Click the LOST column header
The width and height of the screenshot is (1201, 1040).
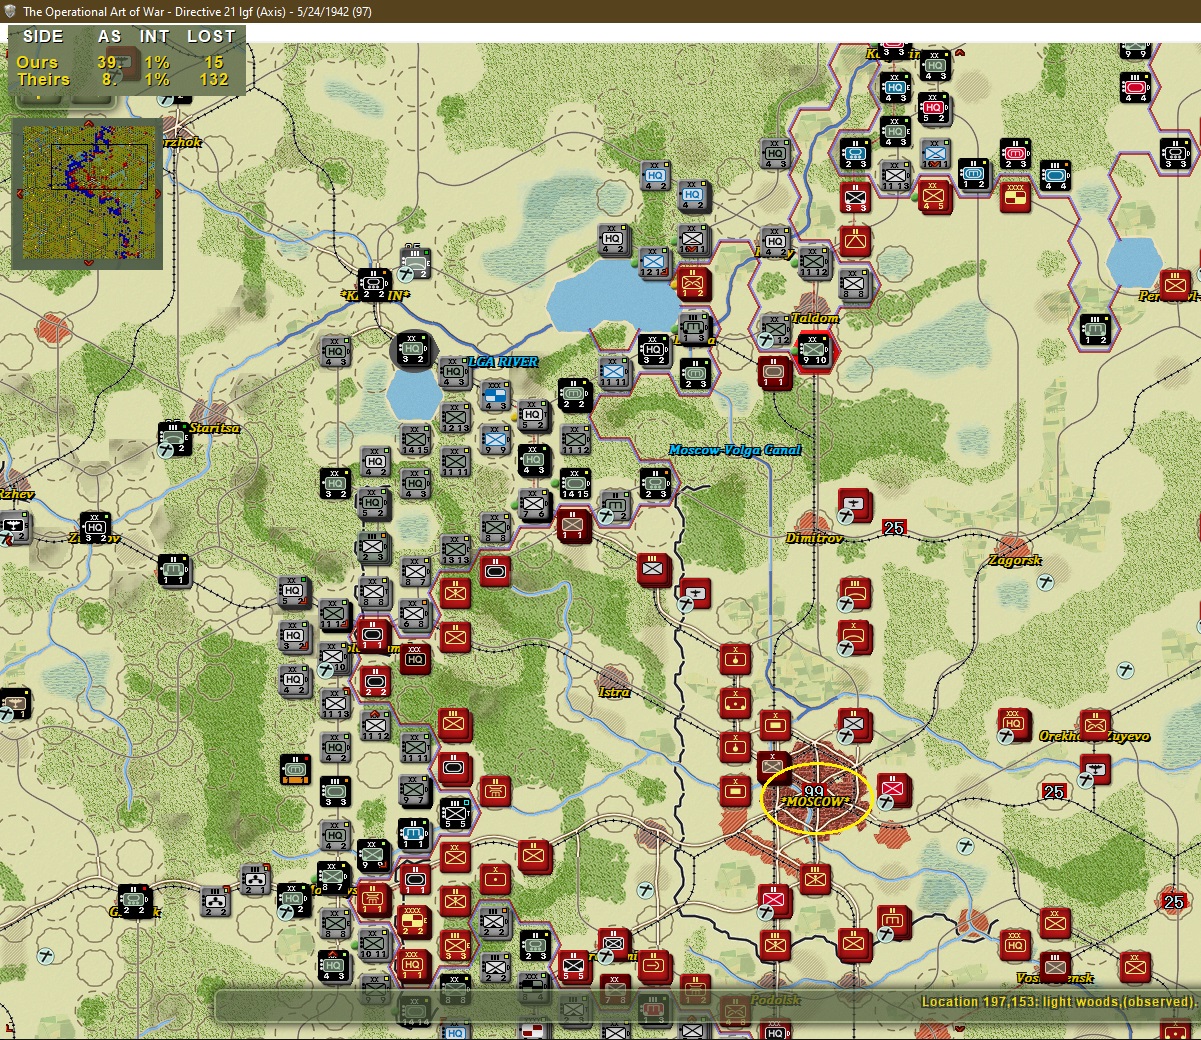(x=211, y=36)
